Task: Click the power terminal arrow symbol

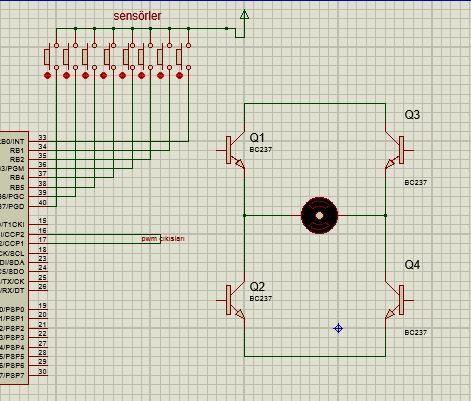Action: pos(244,14)
